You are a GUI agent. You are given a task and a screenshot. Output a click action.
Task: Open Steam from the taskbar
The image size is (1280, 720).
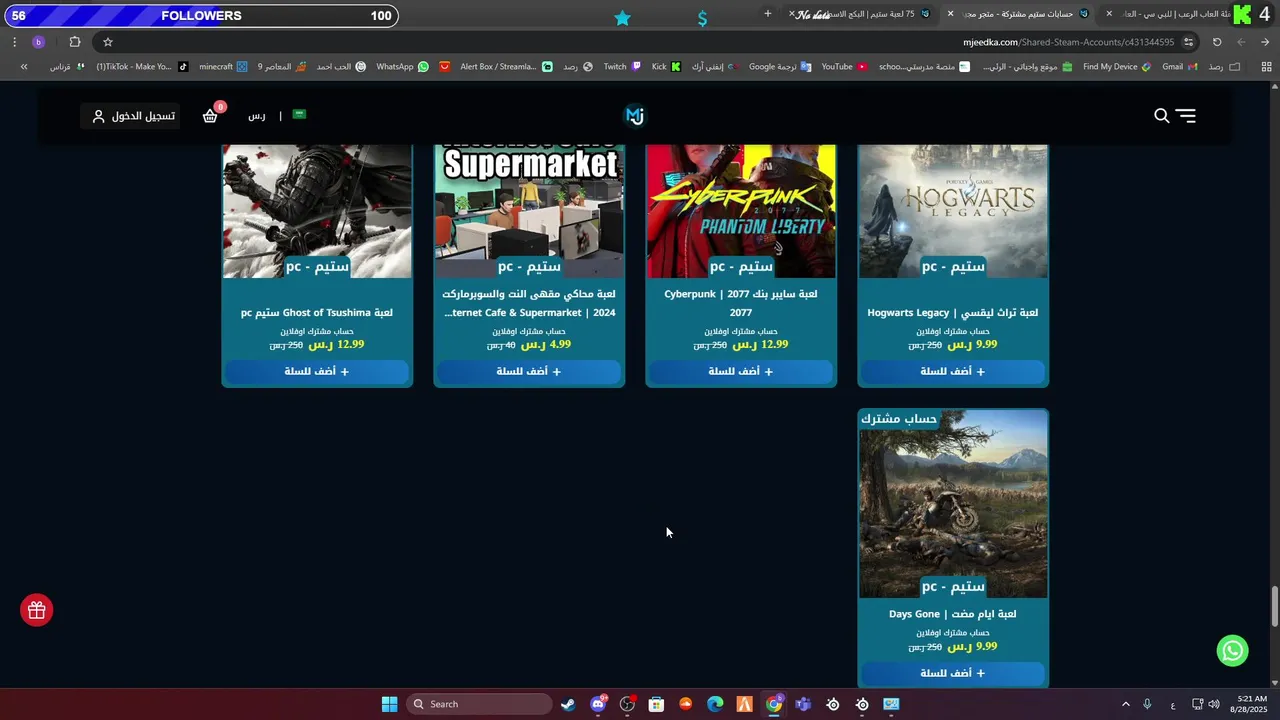click(568, 704)
